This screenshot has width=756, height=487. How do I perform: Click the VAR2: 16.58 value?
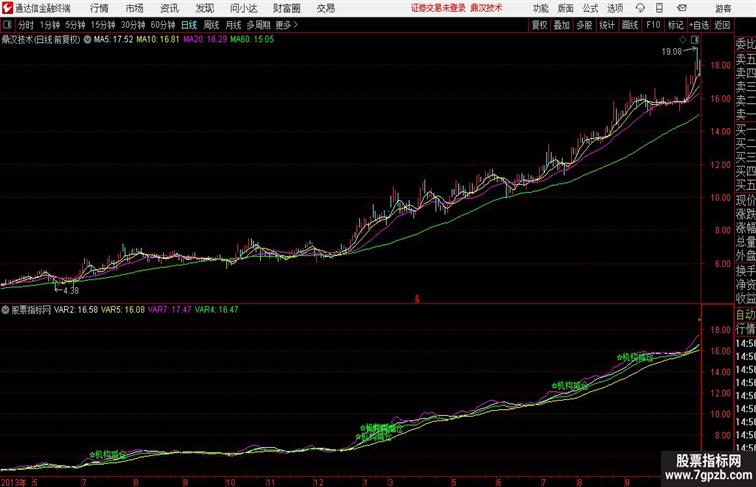coord(76,310)
